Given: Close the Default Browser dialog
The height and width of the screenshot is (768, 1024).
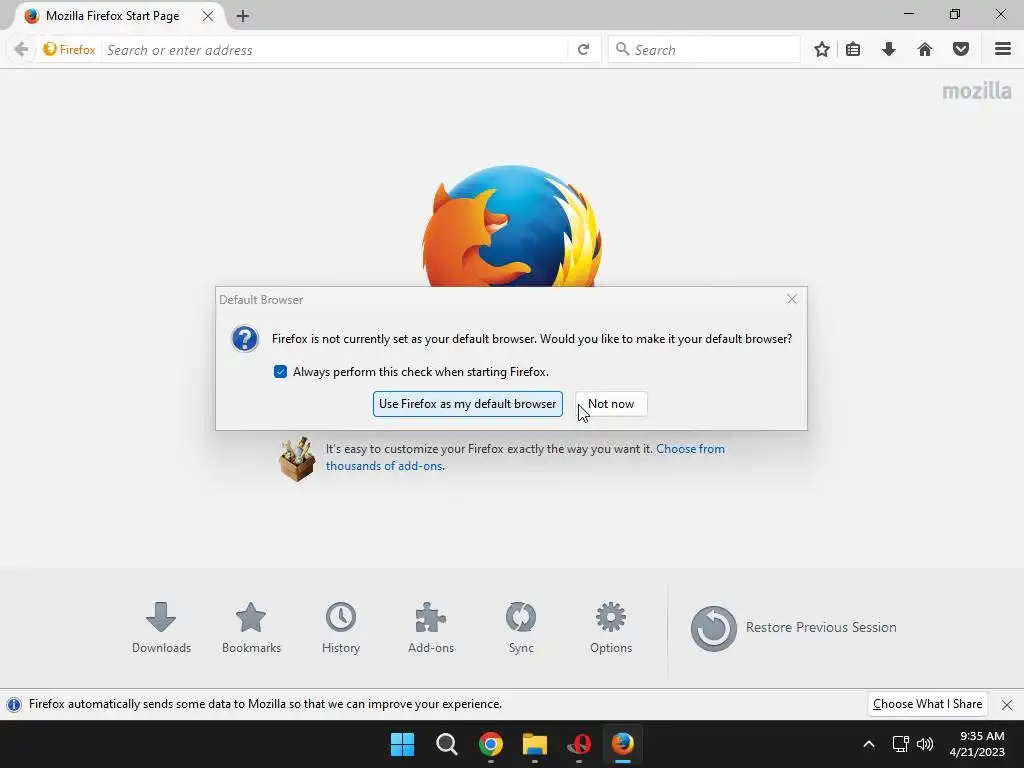Looking at the screenshot, I should pos(792,299).
